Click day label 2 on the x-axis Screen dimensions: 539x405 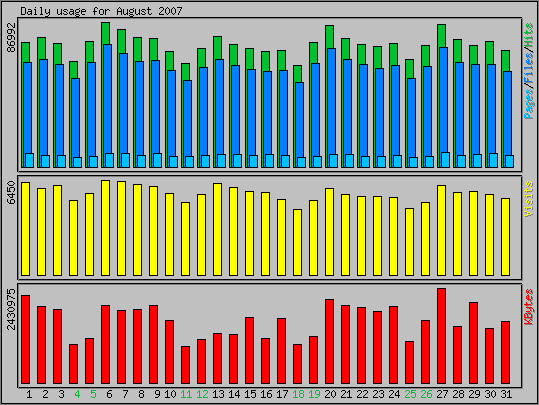[x=45, y=394]
